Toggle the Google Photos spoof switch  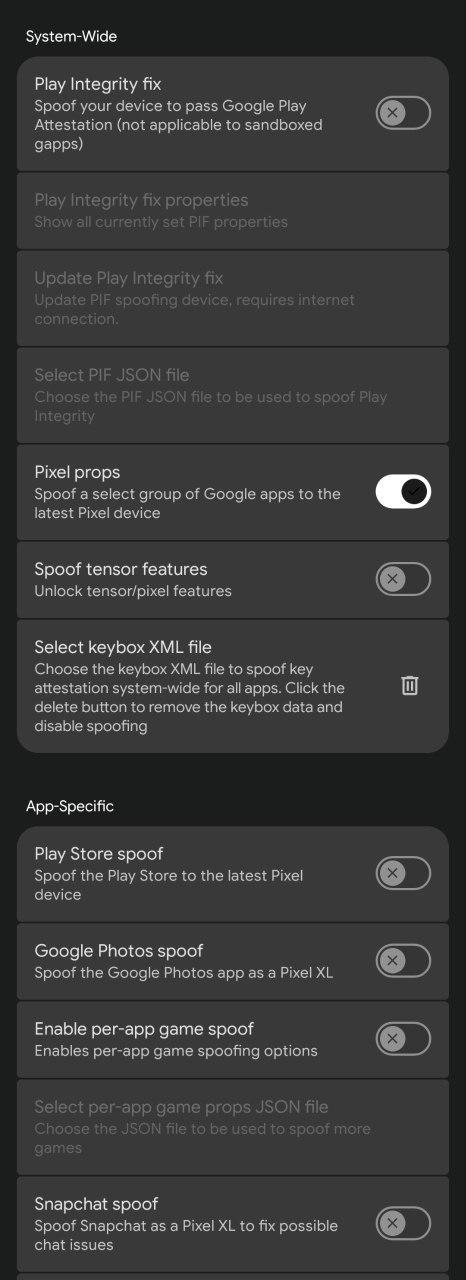[x=403, y=961]
